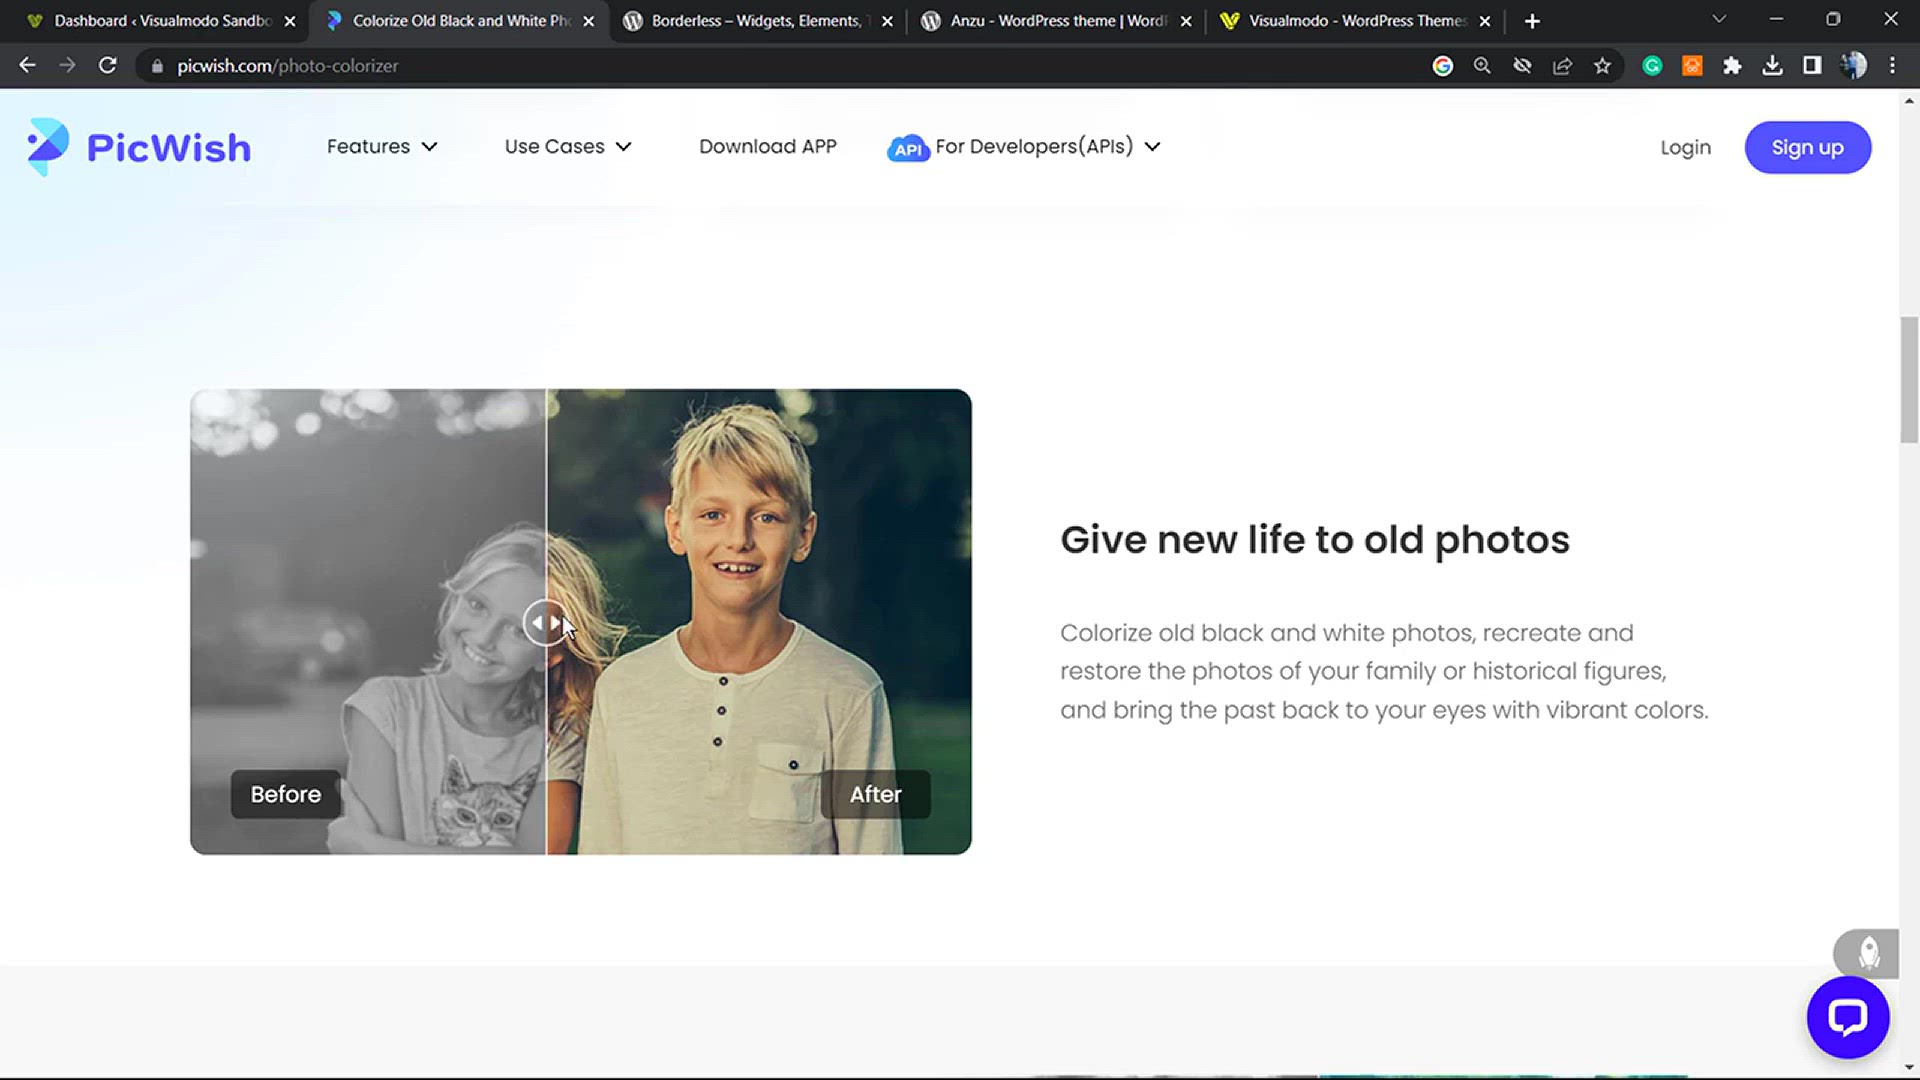Bookmark this page with the star

(x=1602, y=66)
